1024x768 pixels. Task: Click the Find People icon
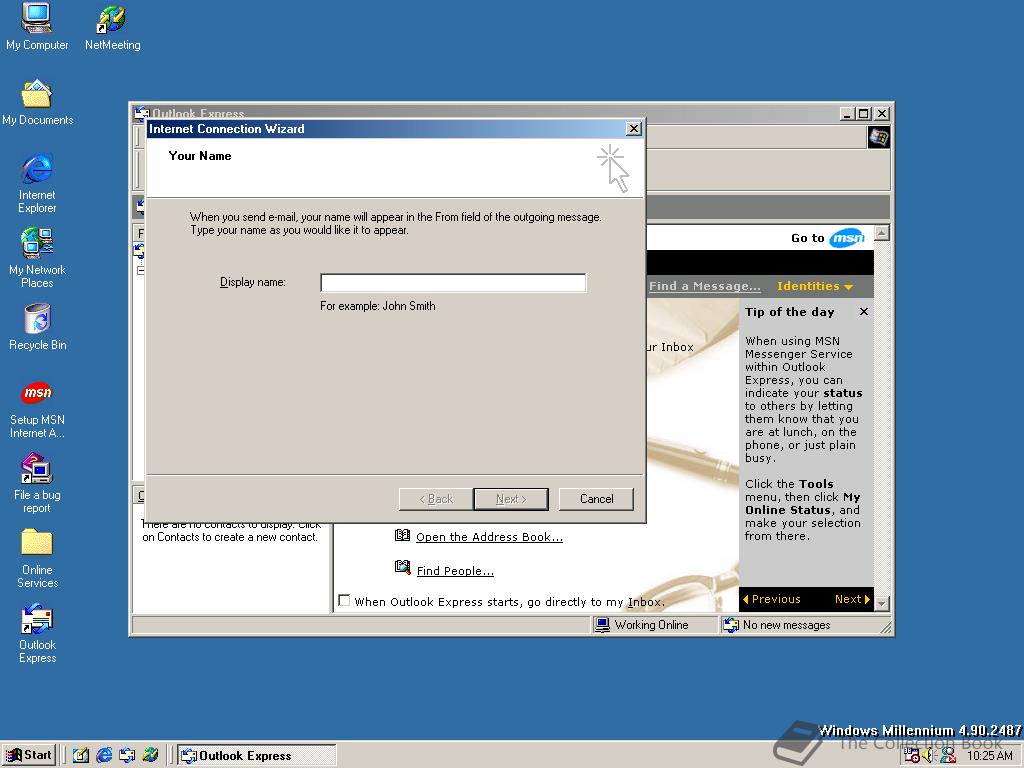[x=402, y=567]
